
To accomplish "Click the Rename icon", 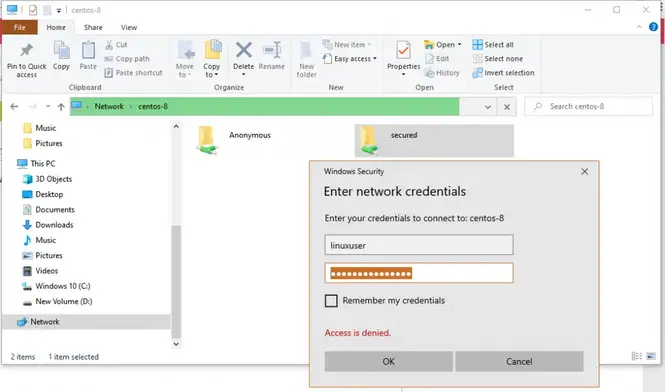I will (x=272, y=50).
